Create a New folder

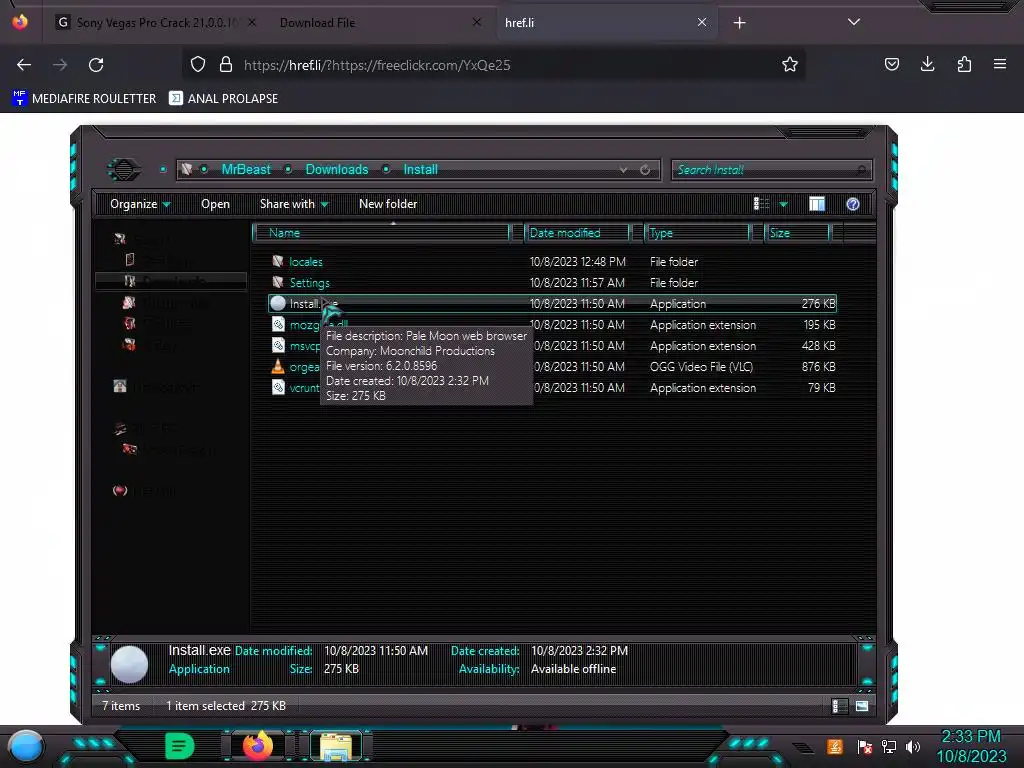click(x=388, y=204)
